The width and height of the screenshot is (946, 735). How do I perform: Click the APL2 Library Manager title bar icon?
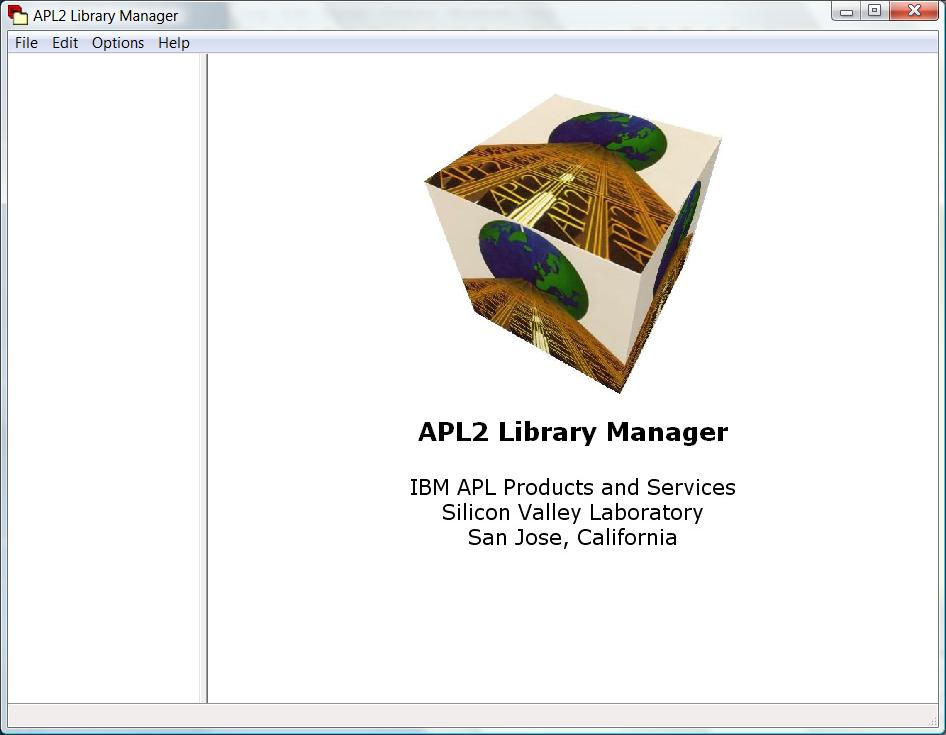pos(17,14)
